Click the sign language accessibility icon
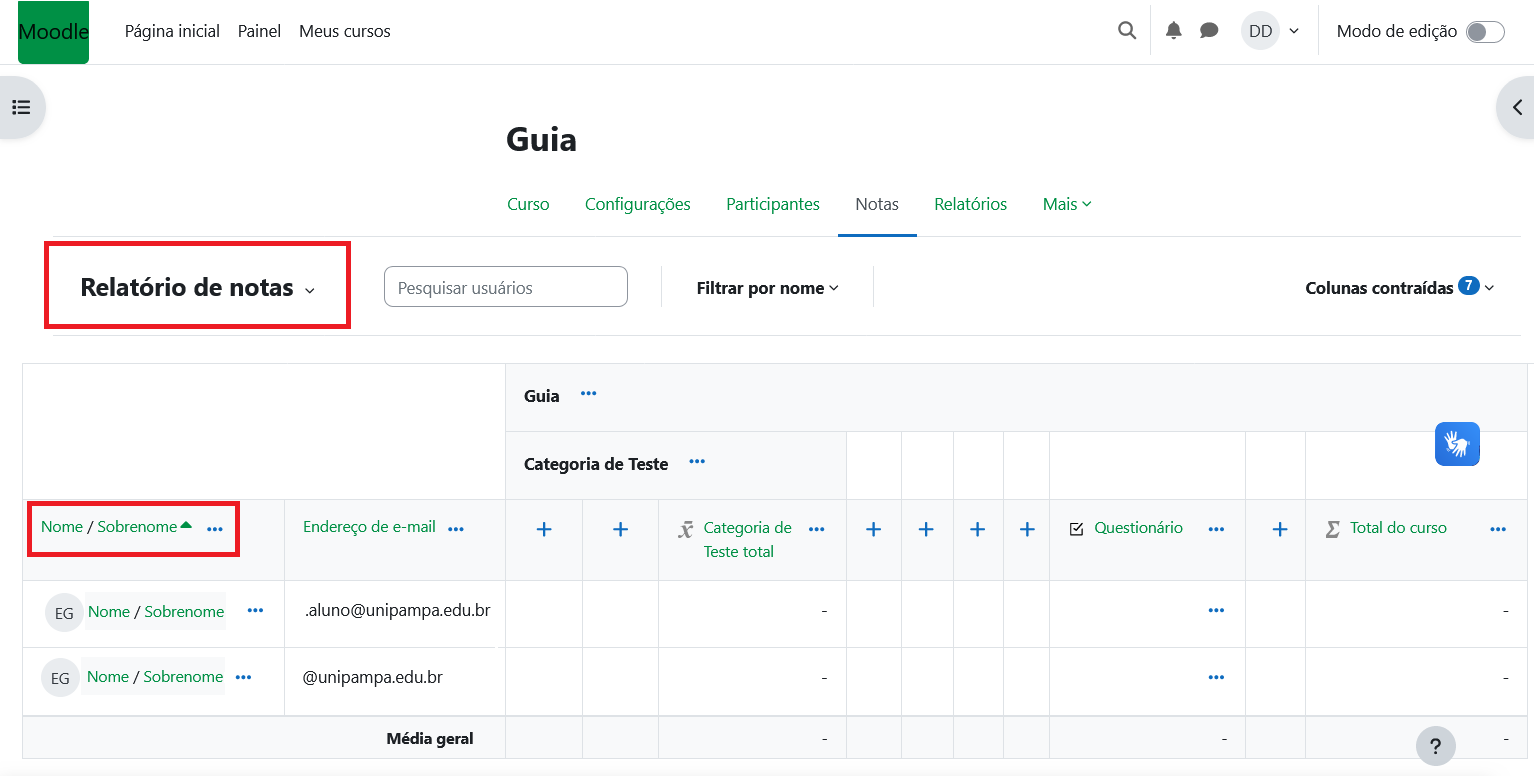 pos(1457,444)
